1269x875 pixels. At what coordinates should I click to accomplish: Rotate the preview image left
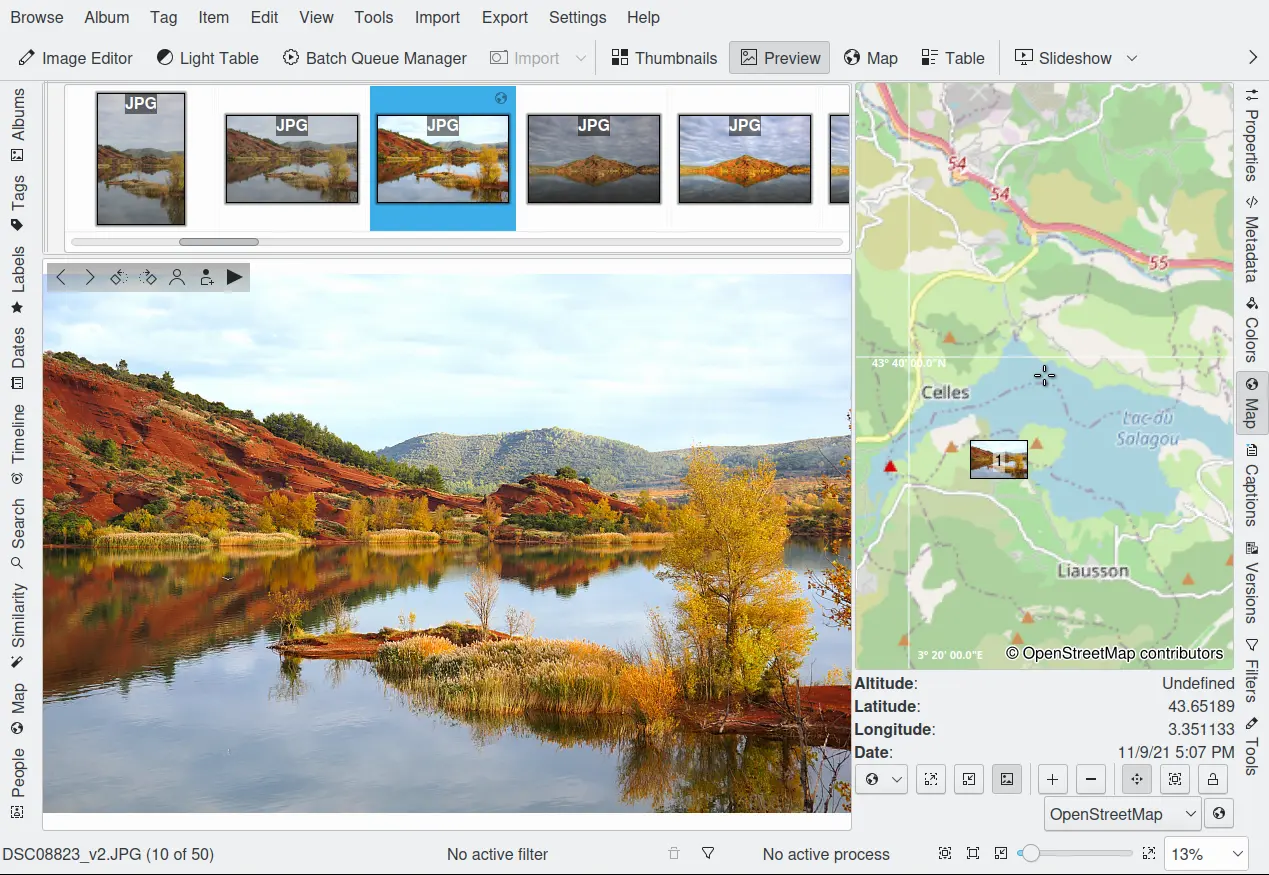pyautogui.click(x=119, y=277)
